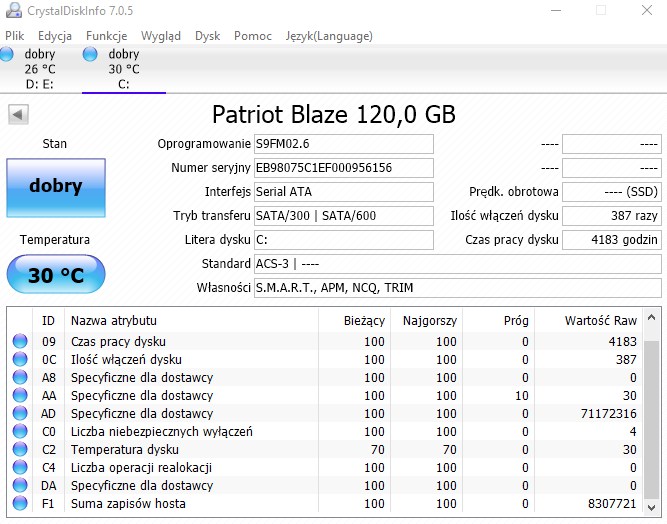Click the power-on count field 387 razy

pos(612,216)
